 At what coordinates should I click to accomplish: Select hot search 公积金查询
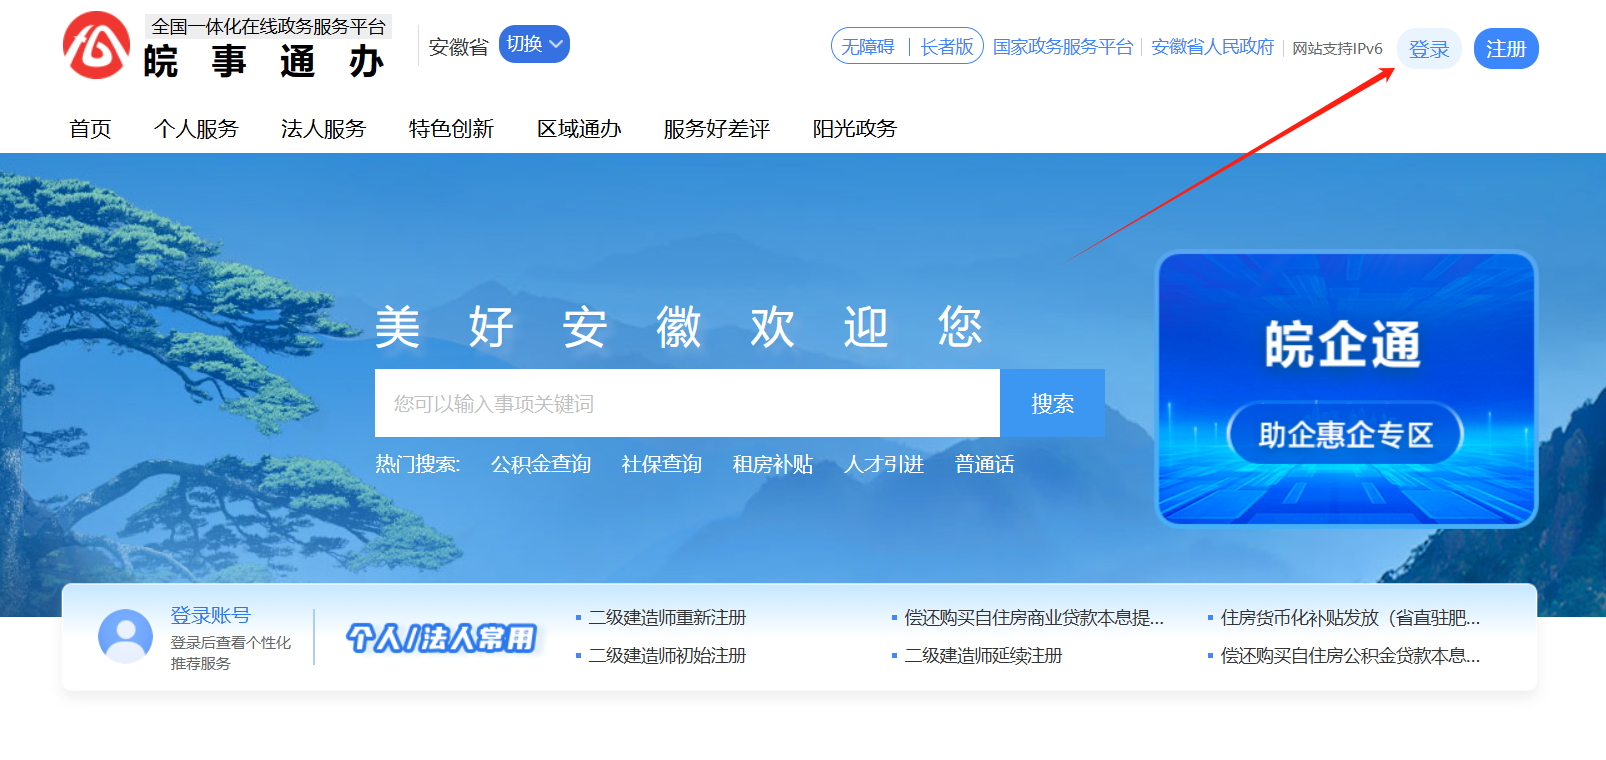pyautogui.click(x=541, y=464)
